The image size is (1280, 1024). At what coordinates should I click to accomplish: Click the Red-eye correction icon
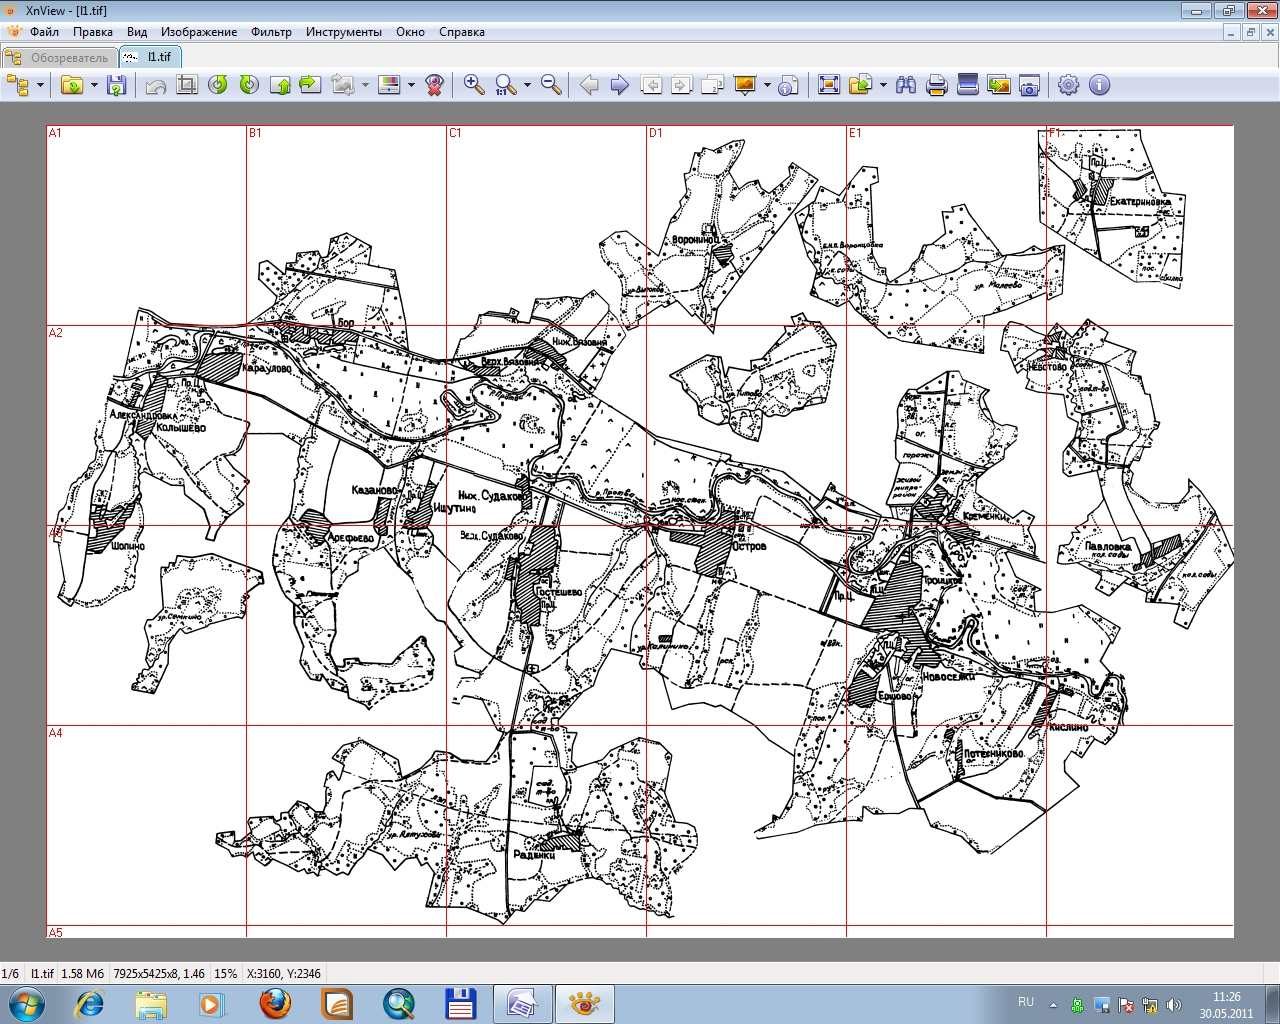[434, 85]
